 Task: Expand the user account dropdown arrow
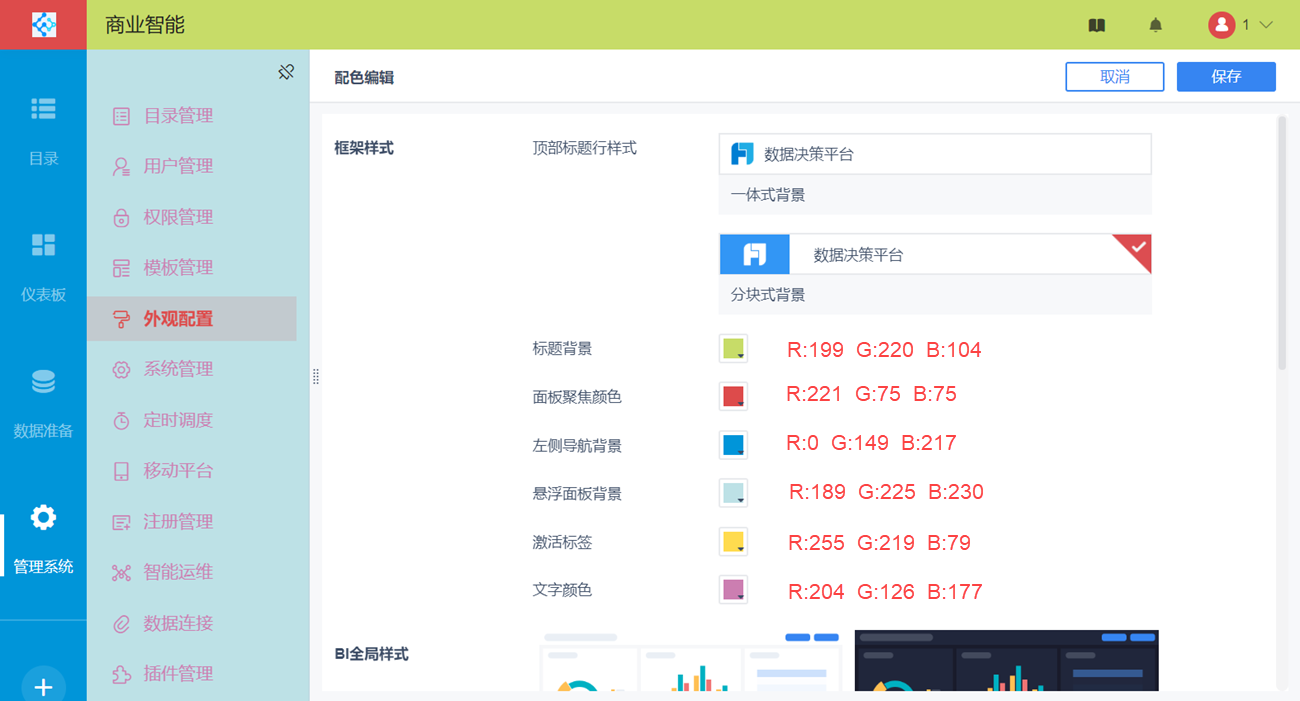pyautogui.click(x=1266, y=25)
